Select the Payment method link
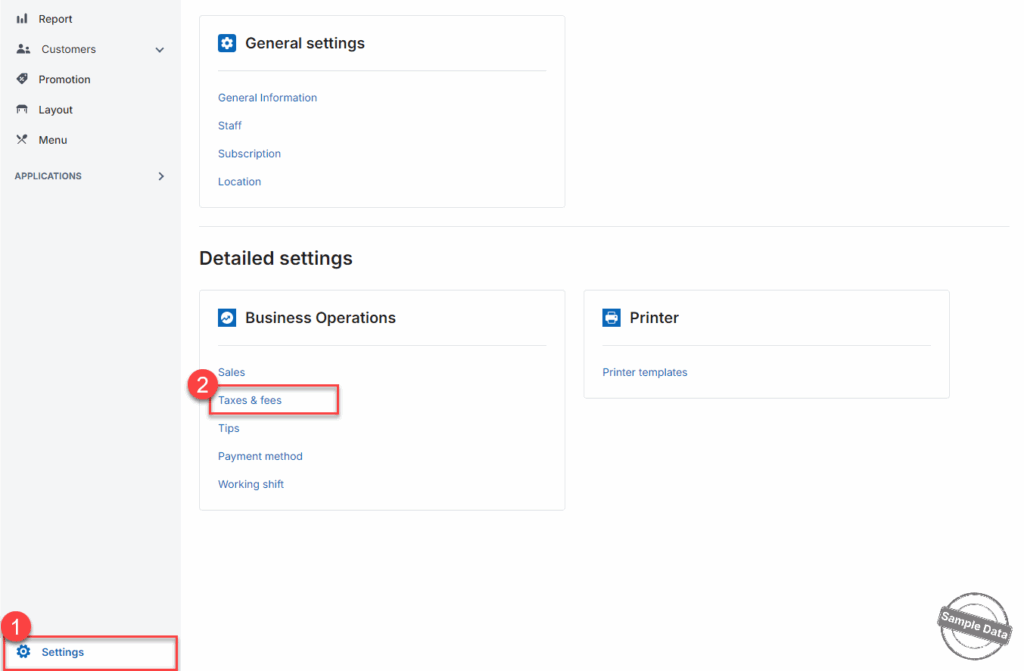Viewport: 1024px width, 671px height. point(260,456)
